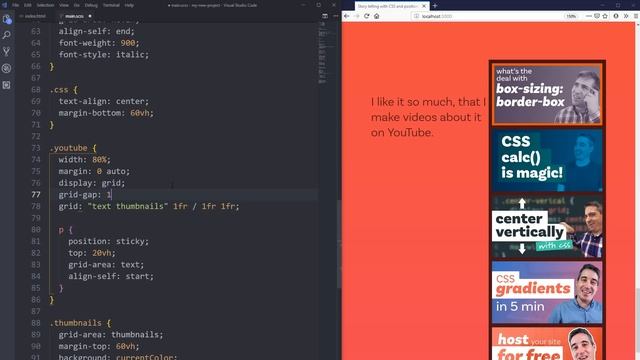
Task: Open the Edit menu in VS Code
Action: pos(28,5)
